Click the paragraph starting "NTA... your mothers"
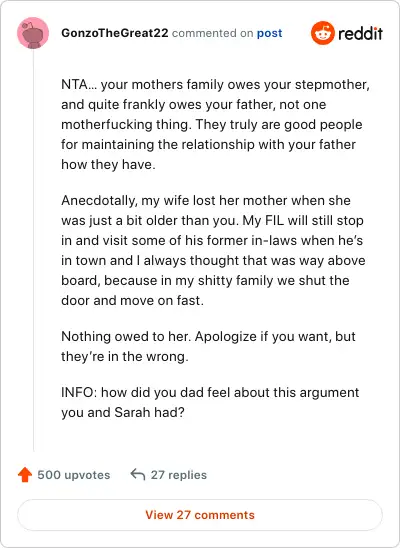The image size is (400, 548). click(x=215, y=124)
